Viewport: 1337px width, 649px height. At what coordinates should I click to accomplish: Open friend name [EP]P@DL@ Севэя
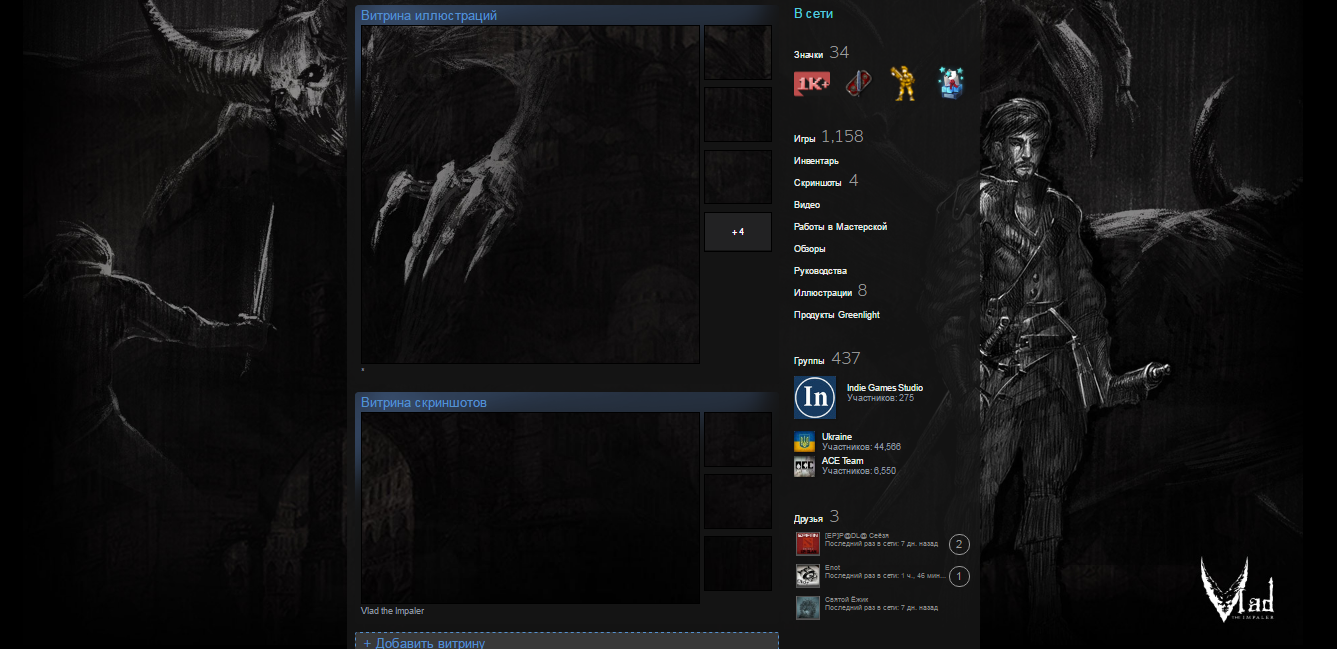pyautogui.click(x=856, y=536)
